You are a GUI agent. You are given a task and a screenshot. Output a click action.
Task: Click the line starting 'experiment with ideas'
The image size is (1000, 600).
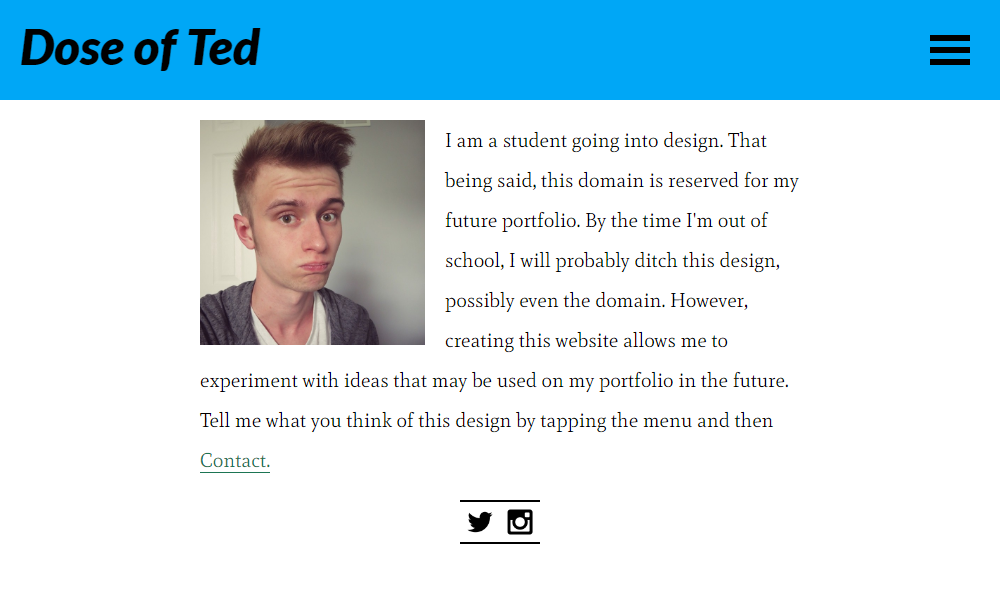494,381
